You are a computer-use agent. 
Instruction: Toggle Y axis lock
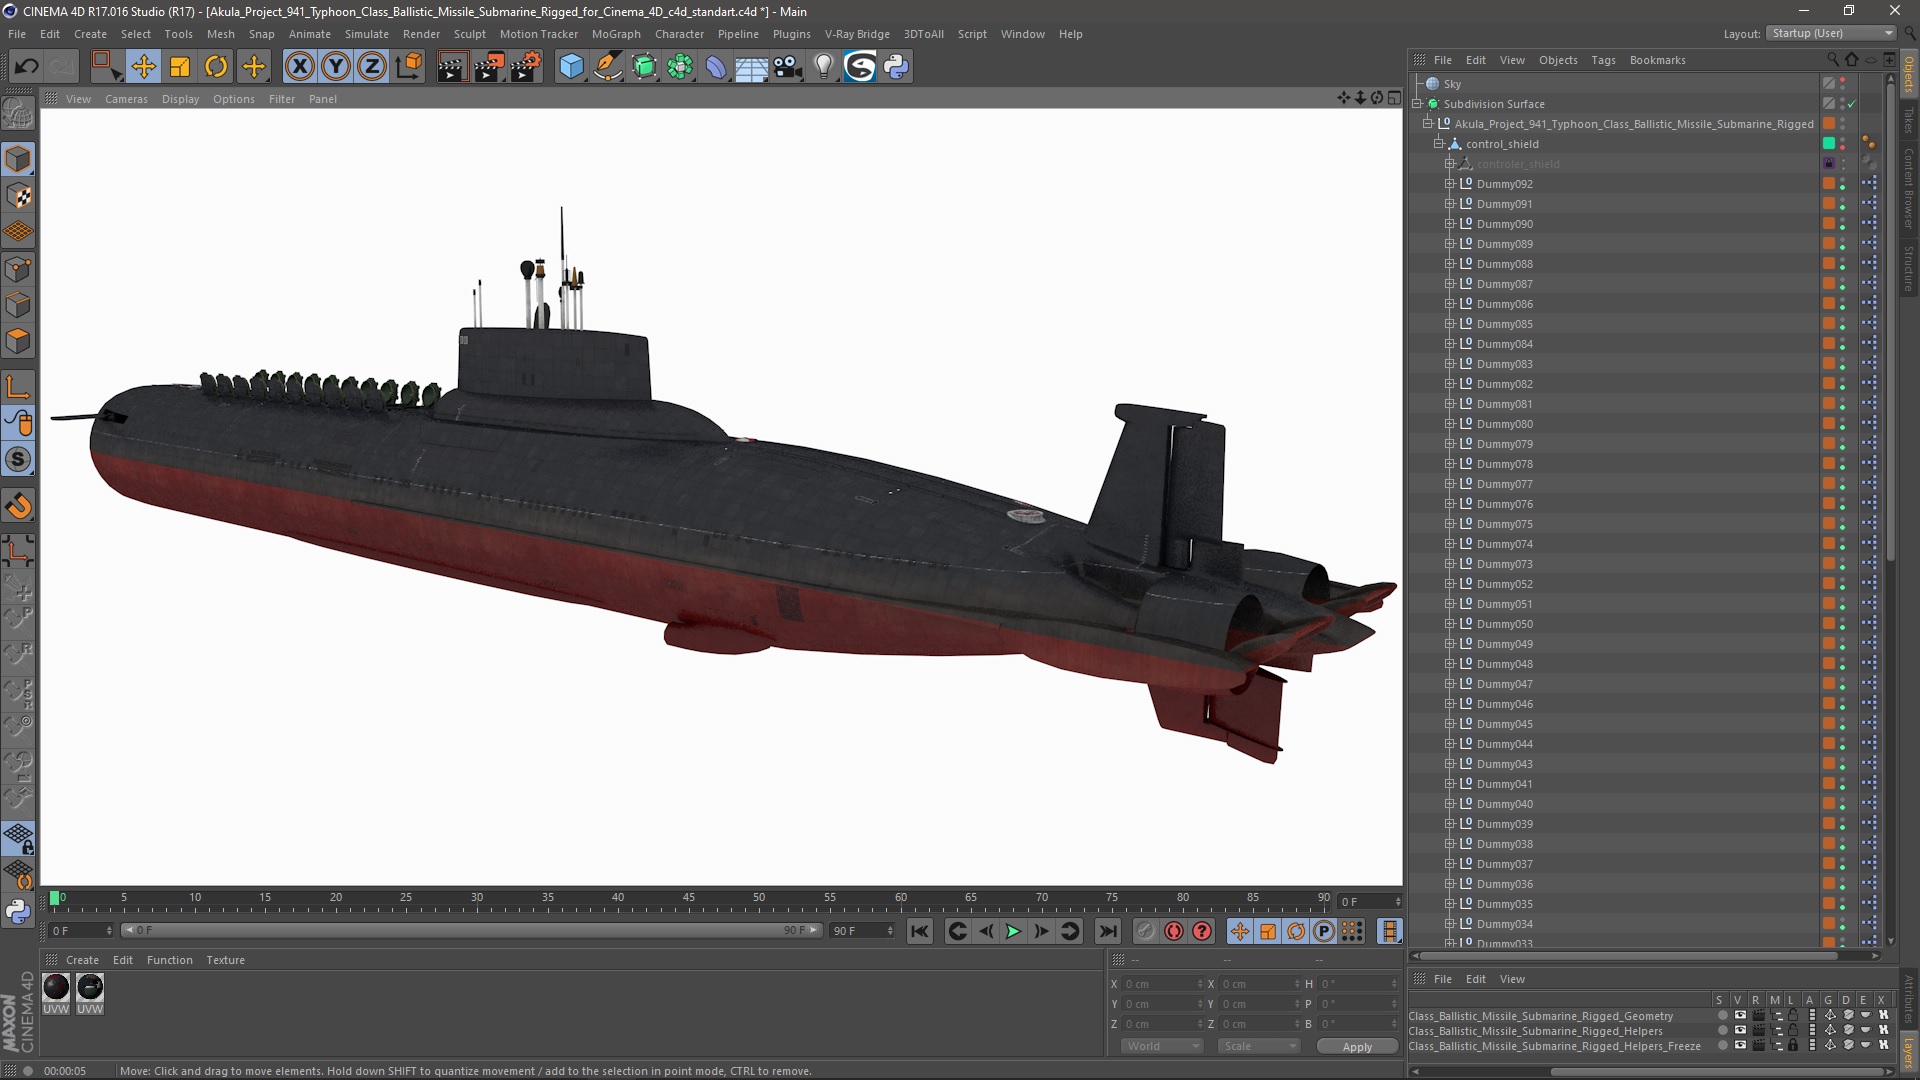(336, 67)
